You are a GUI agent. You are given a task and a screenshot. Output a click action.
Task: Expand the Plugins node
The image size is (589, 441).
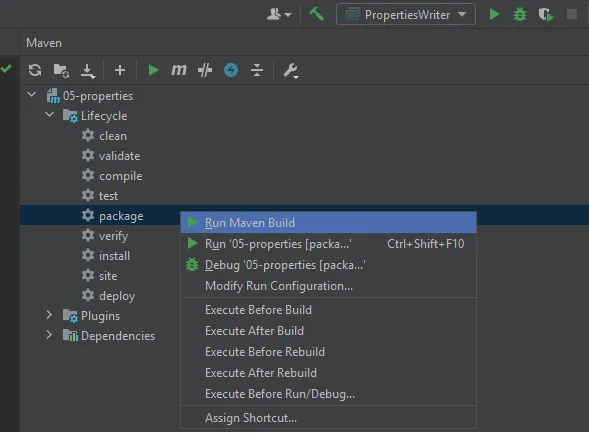click(49, 315)
